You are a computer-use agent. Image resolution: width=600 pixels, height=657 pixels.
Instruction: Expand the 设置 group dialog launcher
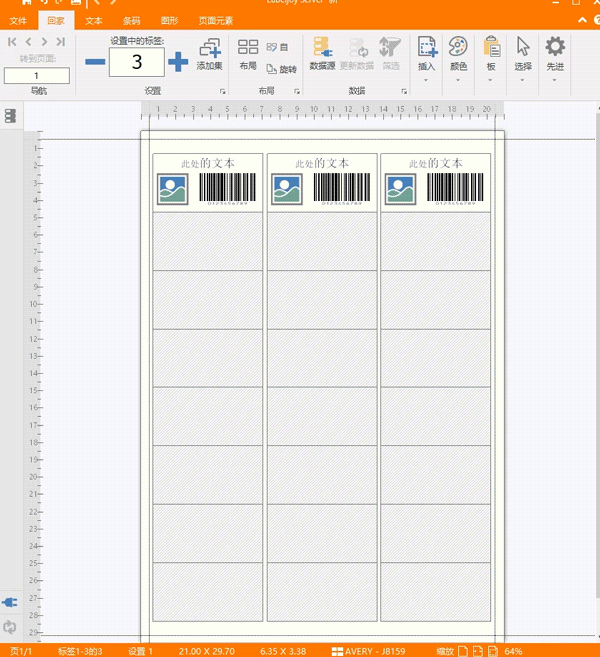click(223, 91)
